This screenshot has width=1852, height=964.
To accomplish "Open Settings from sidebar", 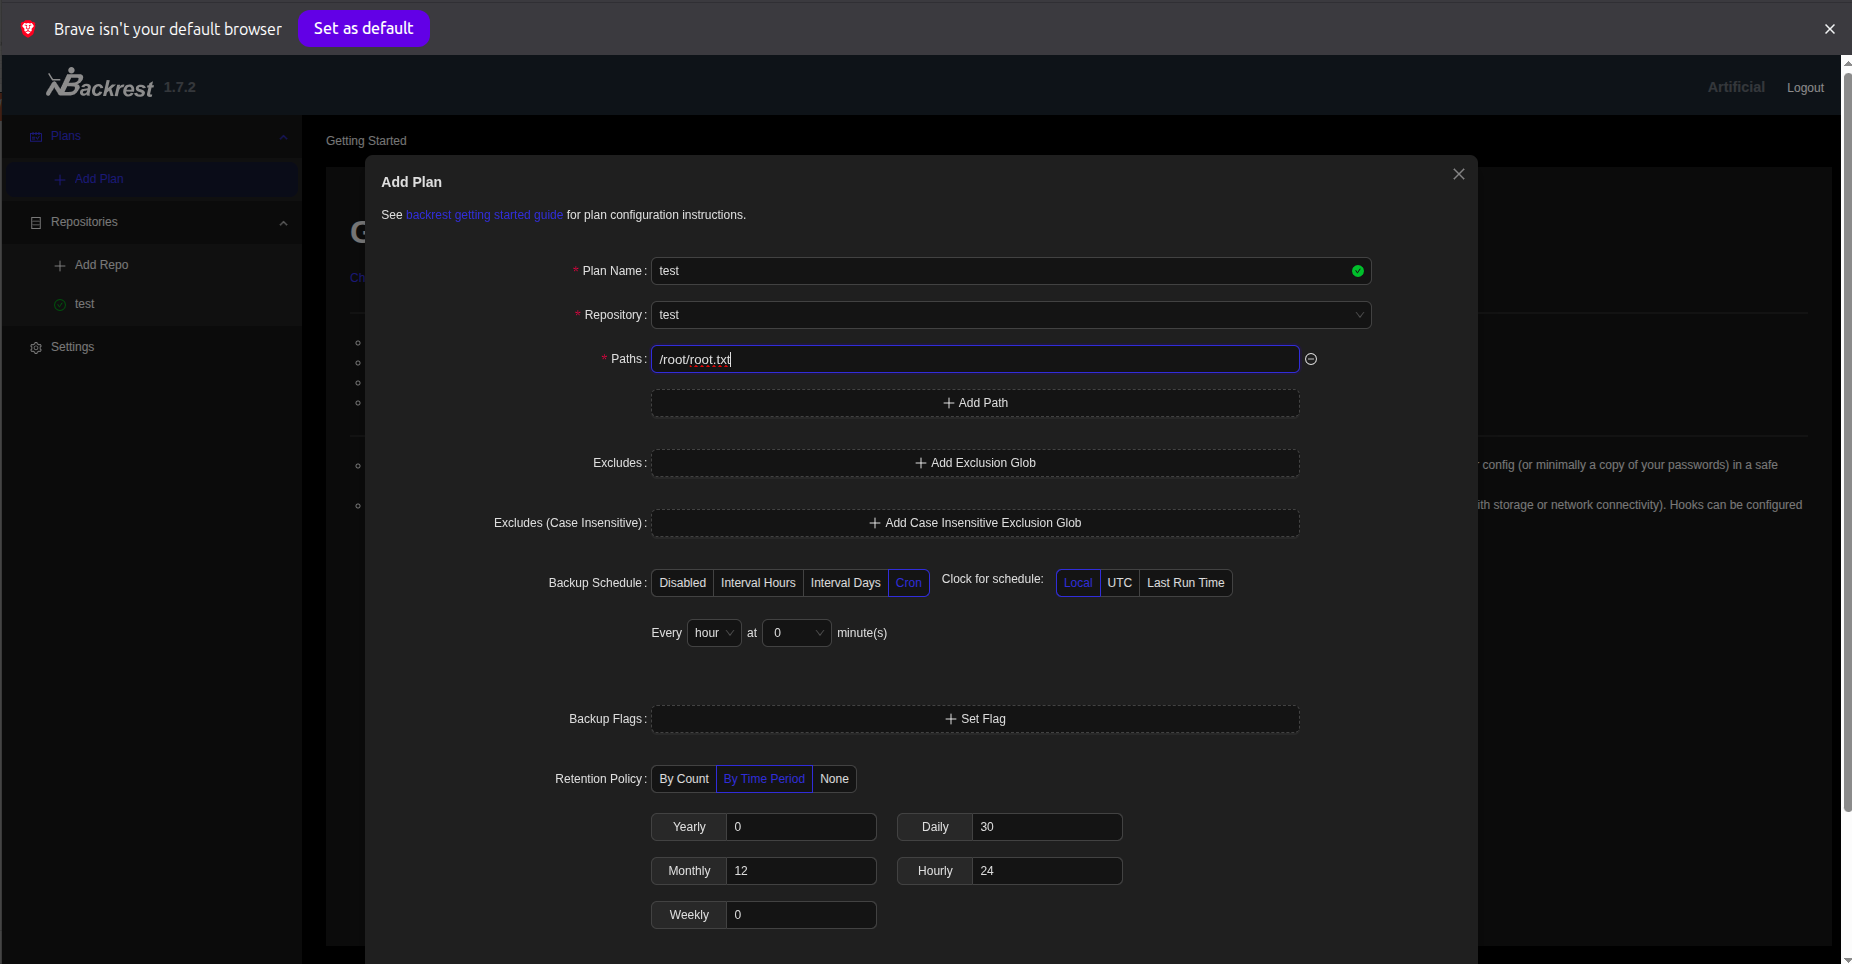I will coord(150,347).
